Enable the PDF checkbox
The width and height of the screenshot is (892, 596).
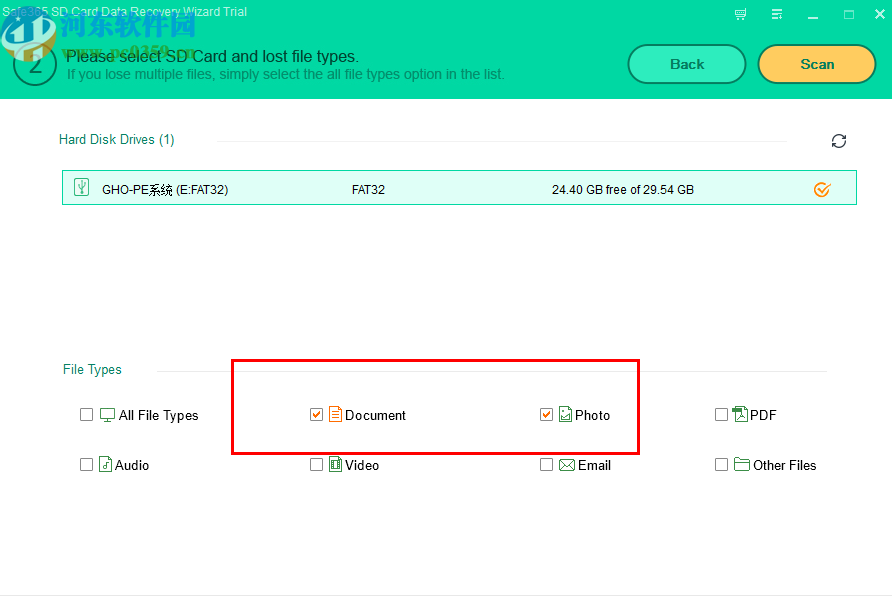[x=721, y=414]
